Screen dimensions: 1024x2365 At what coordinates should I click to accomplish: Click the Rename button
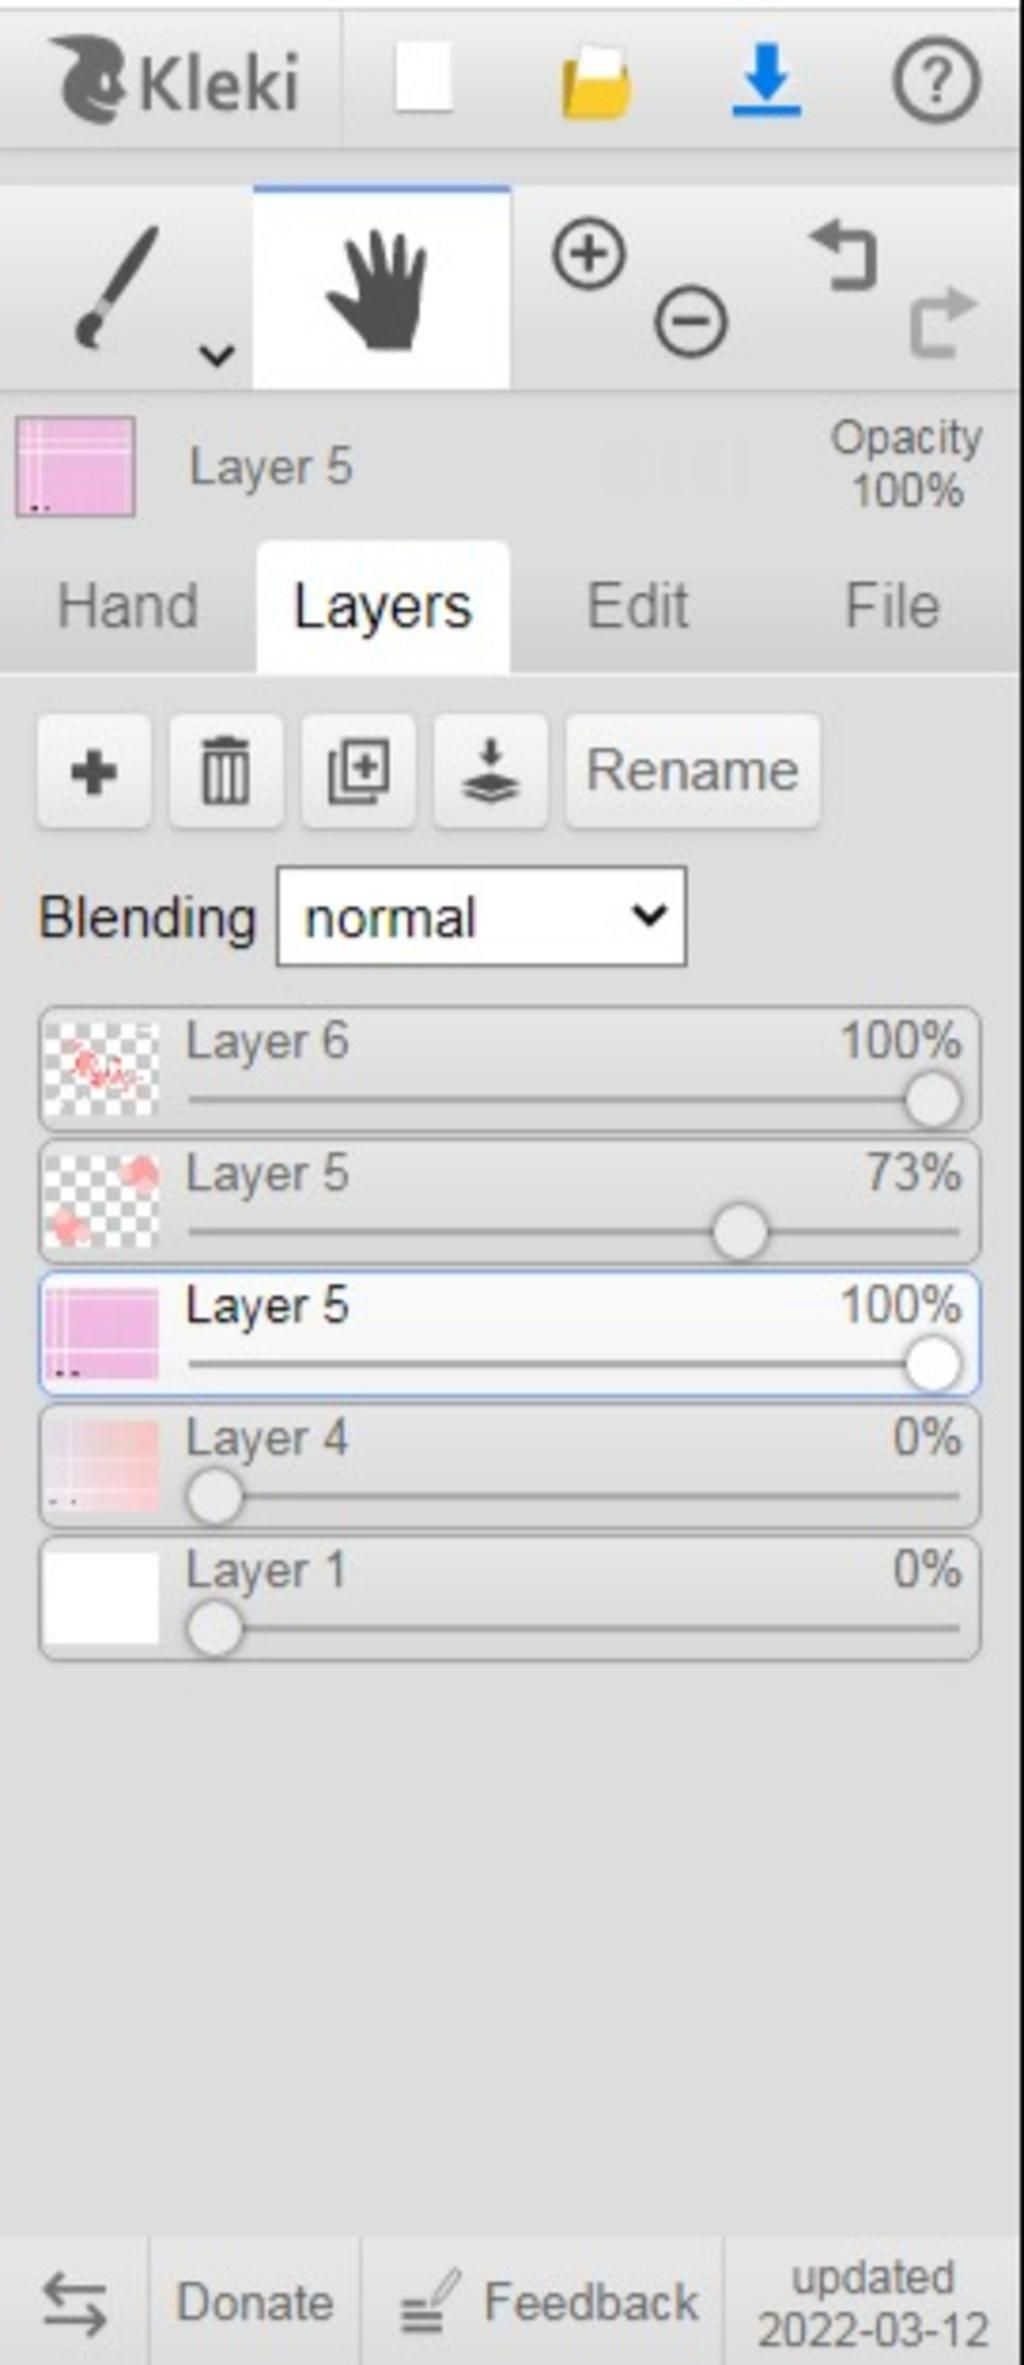[692, 772]
